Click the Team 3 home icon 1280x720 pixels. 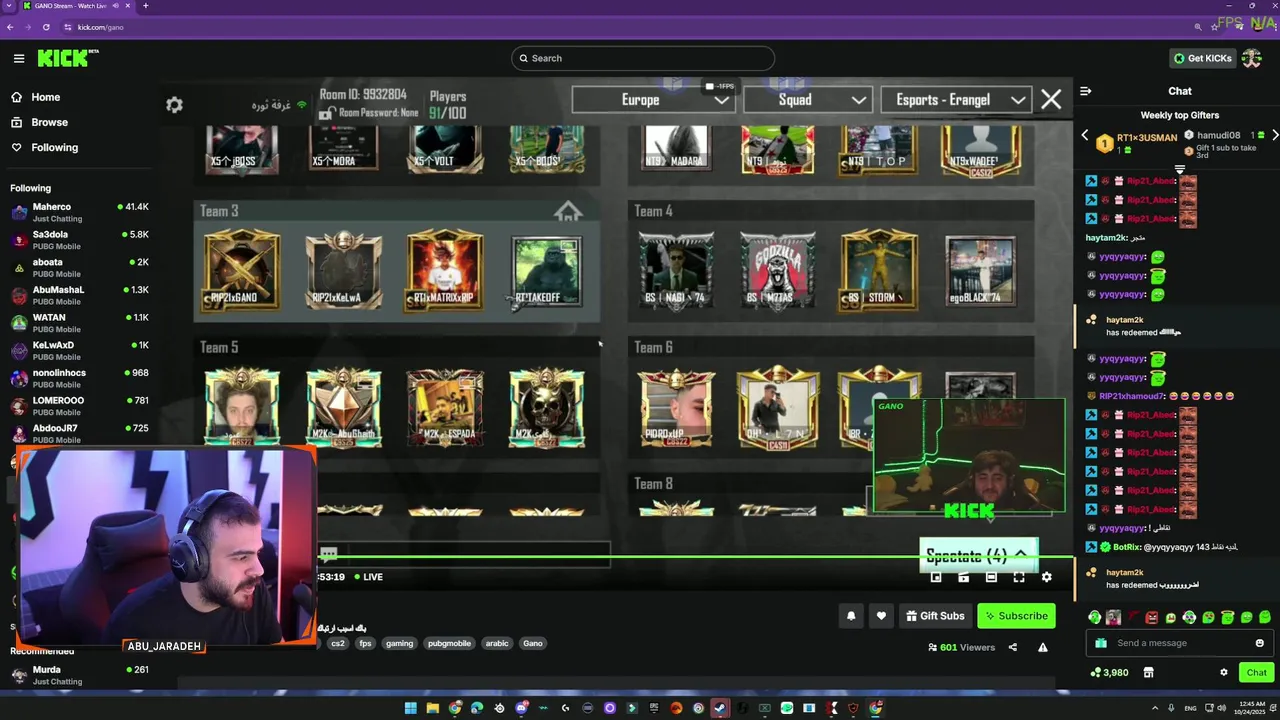[568, 211]
